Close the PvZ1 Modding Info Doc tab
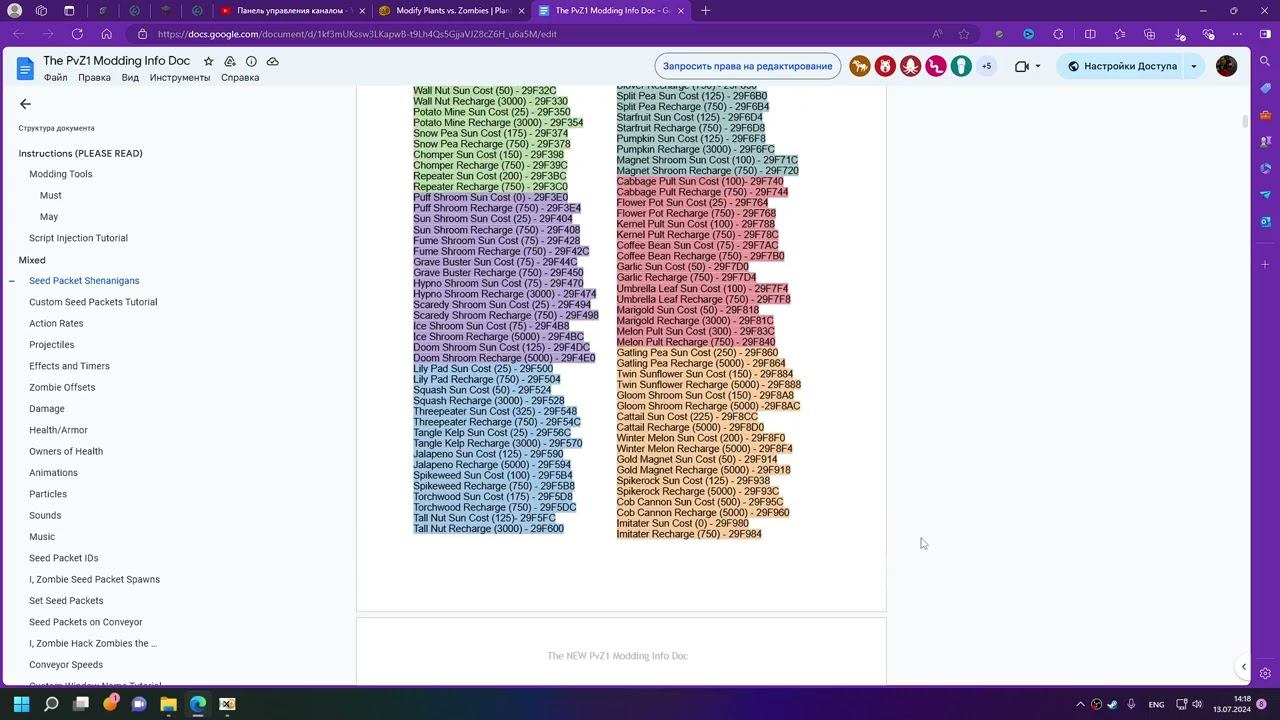The height and width of the screenshot is (720, 1280). click(681, 11)
